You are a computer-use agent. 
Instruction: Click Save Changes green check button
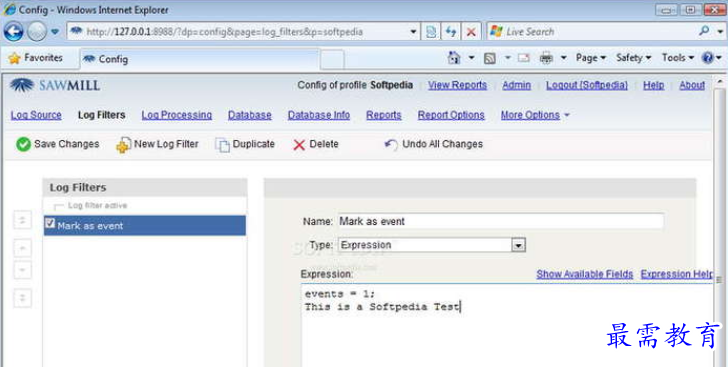[x=58, y=144]
